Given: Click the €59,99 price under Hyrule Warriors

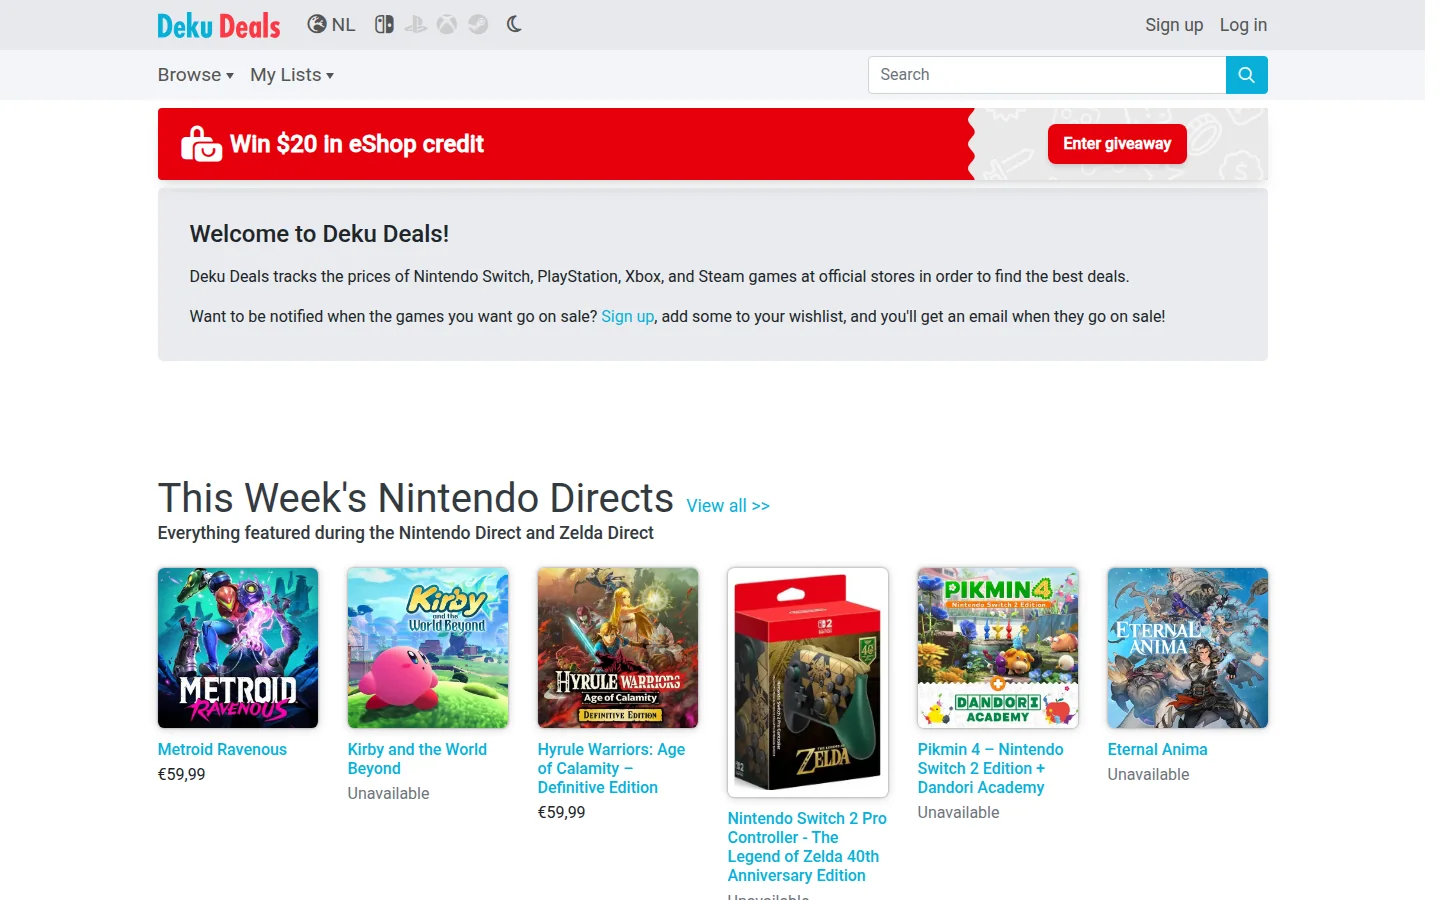Looking at the screenshot, I should (562, 812).
